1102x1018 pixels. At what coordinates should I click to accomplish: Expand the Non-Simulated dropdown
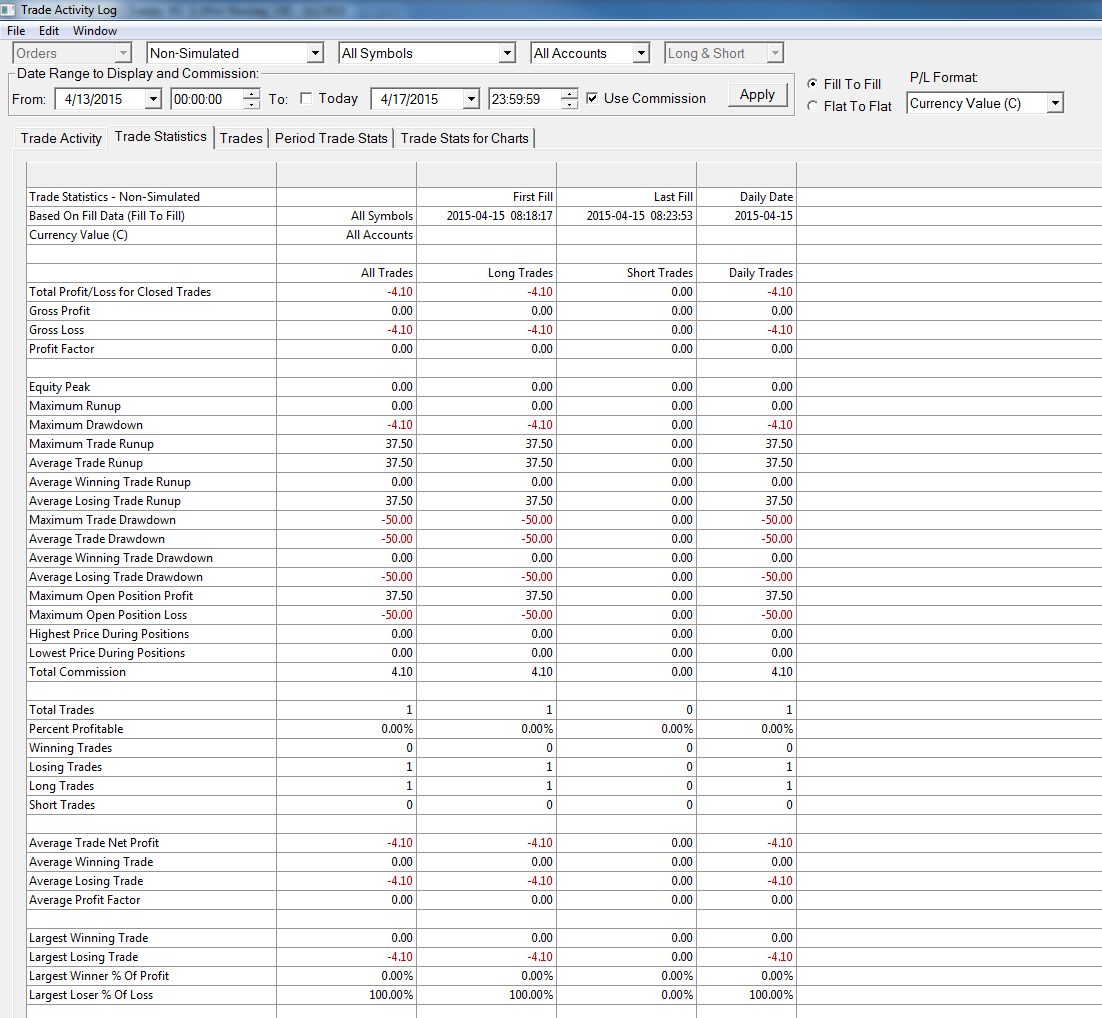pos(316,53)
